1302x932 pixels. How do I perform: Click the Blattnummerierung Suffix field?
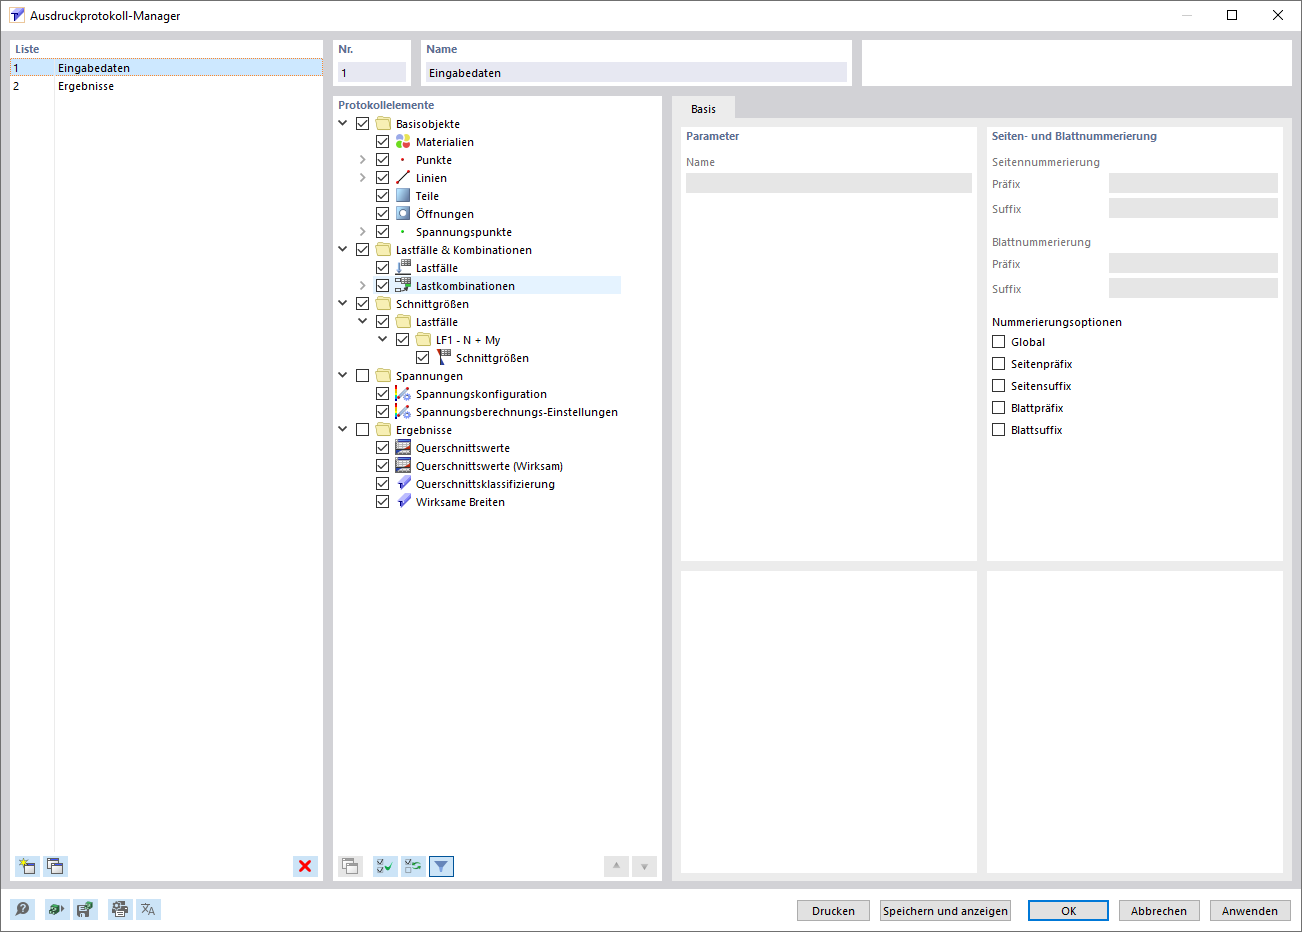tap(1193, 288)
